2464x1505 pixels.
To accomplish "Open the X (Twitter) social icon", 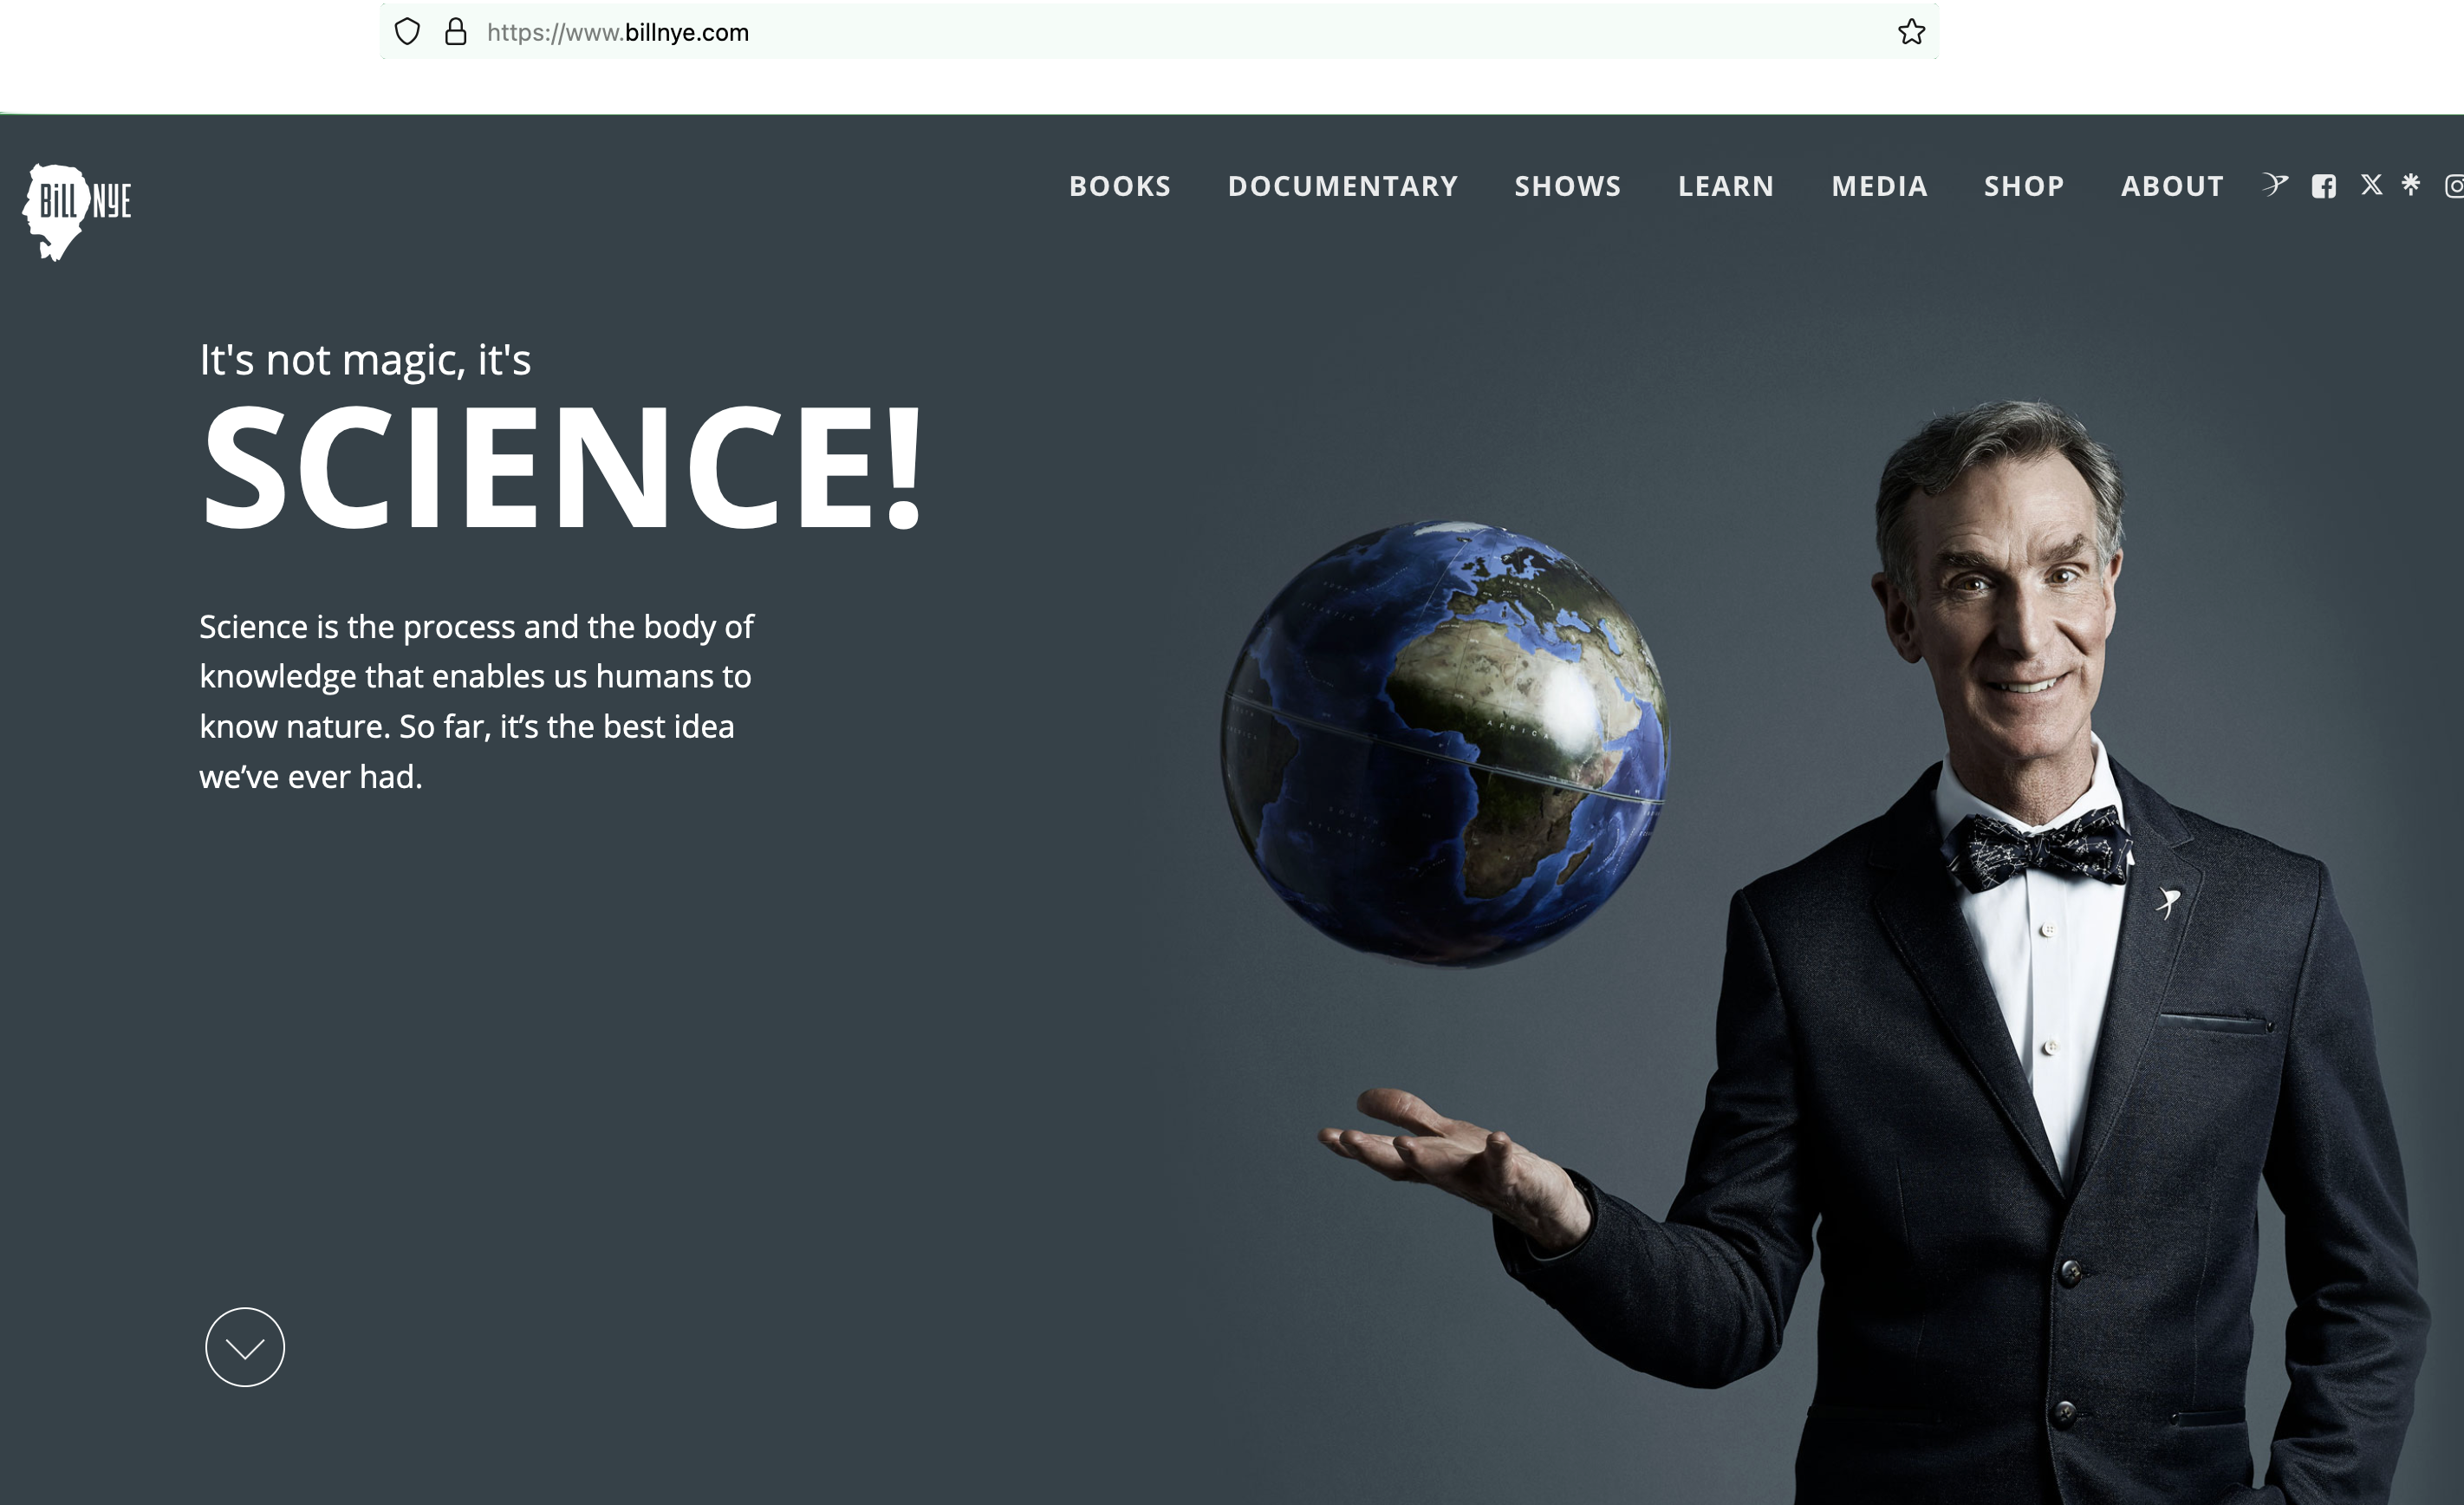I will click(2371, 185).
